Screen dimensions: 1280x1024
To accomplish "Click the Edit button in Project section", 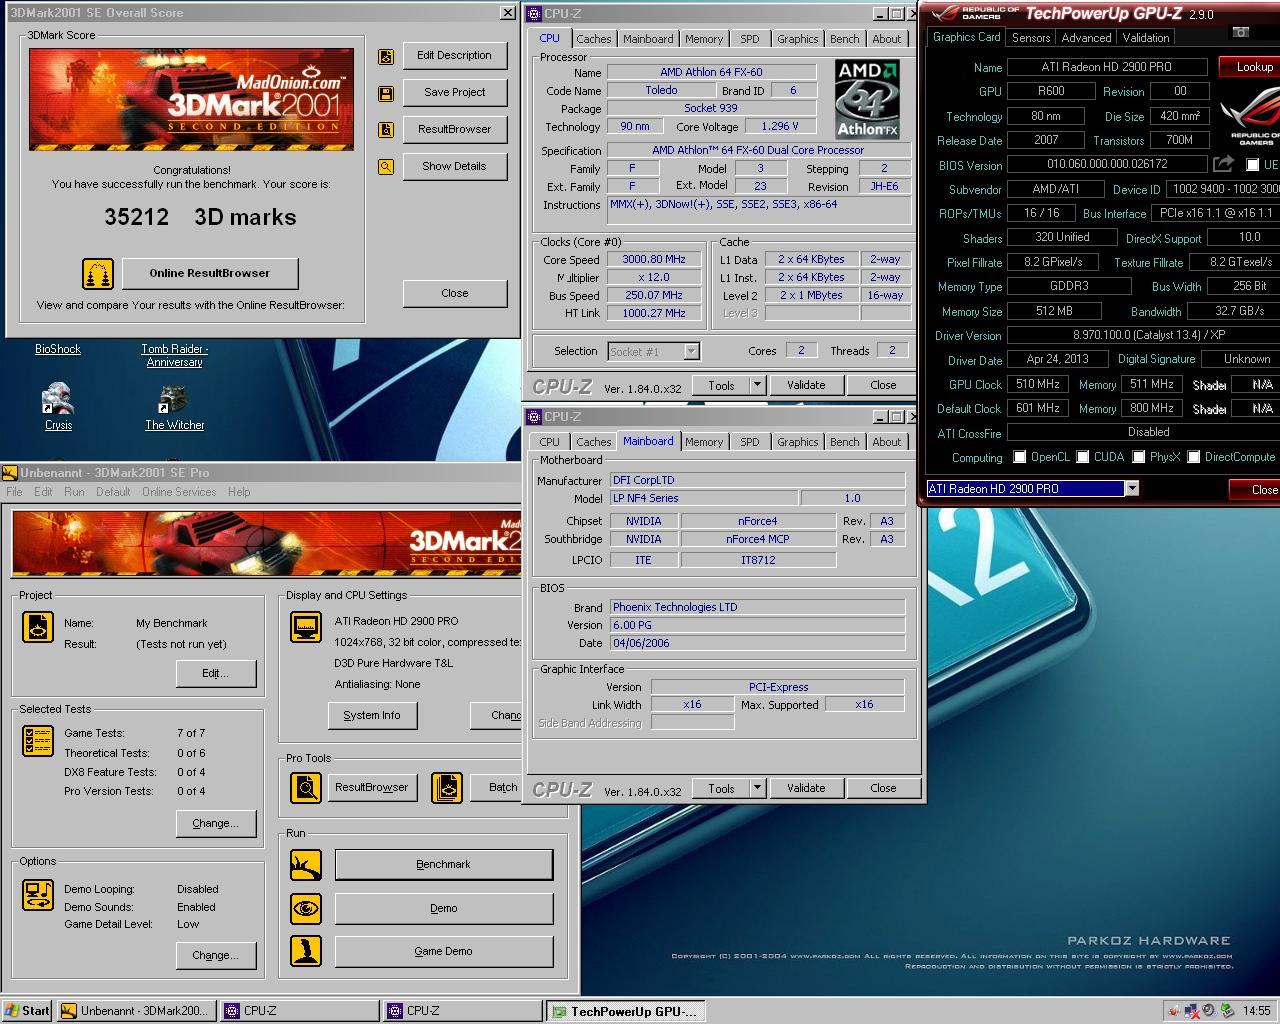I will click(215, 673).
